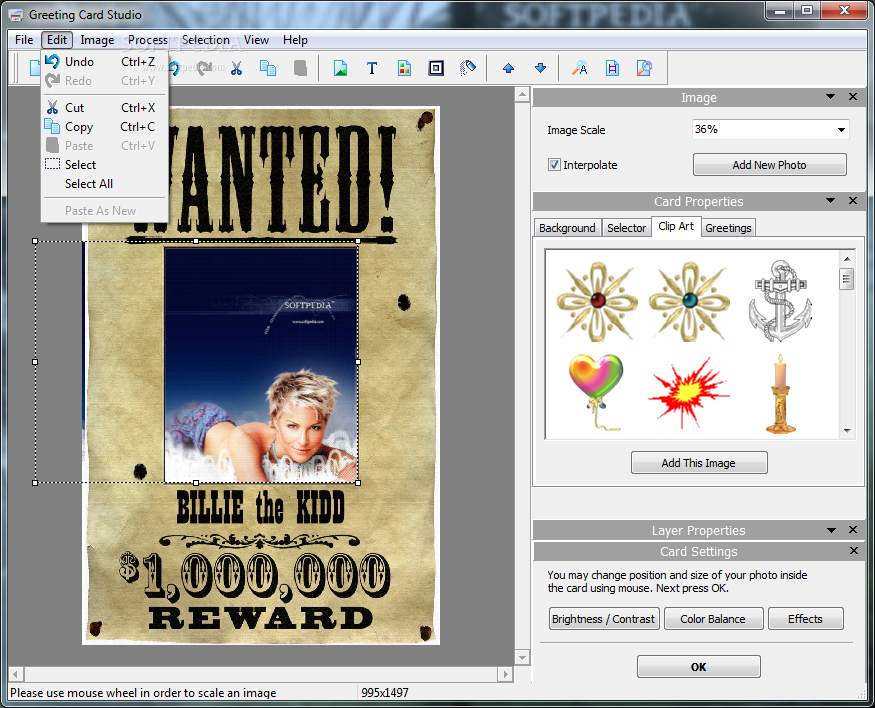Screen dimensions: 875x708
Task: Open the File menu
Action: click(x=24, y=40)
